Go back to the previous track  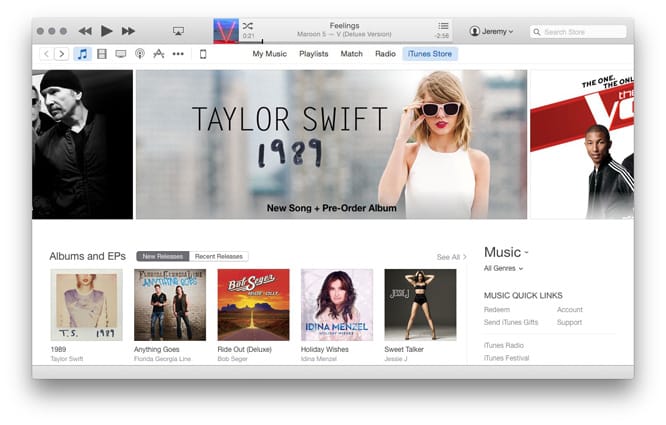(85, 31)
